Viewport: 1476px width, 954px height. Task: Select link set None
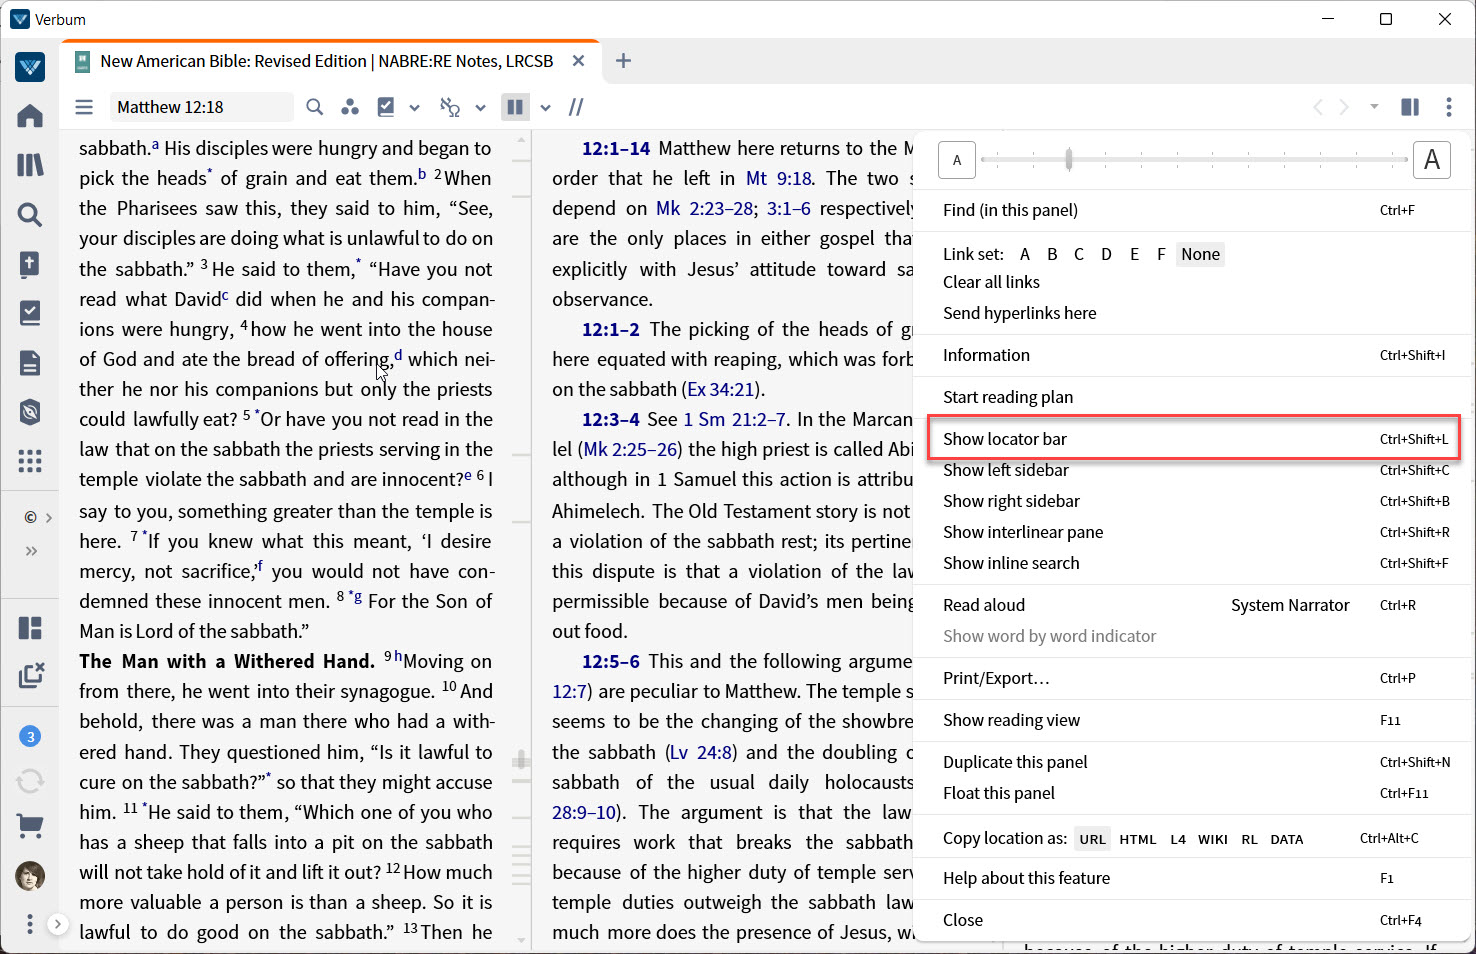click(x=1200, y=254)
